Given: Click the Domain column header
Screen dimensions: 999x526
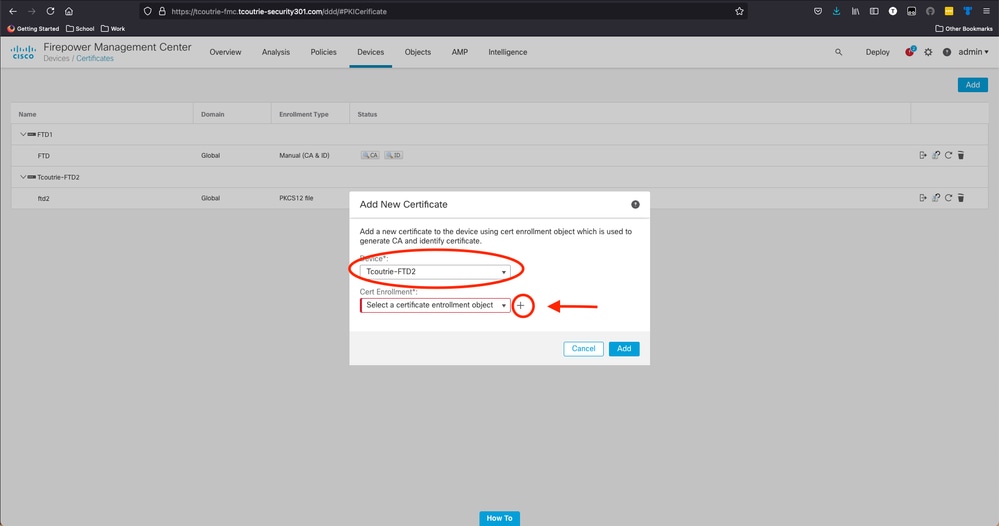Looking at the screenshot, I should pos(213,115).
